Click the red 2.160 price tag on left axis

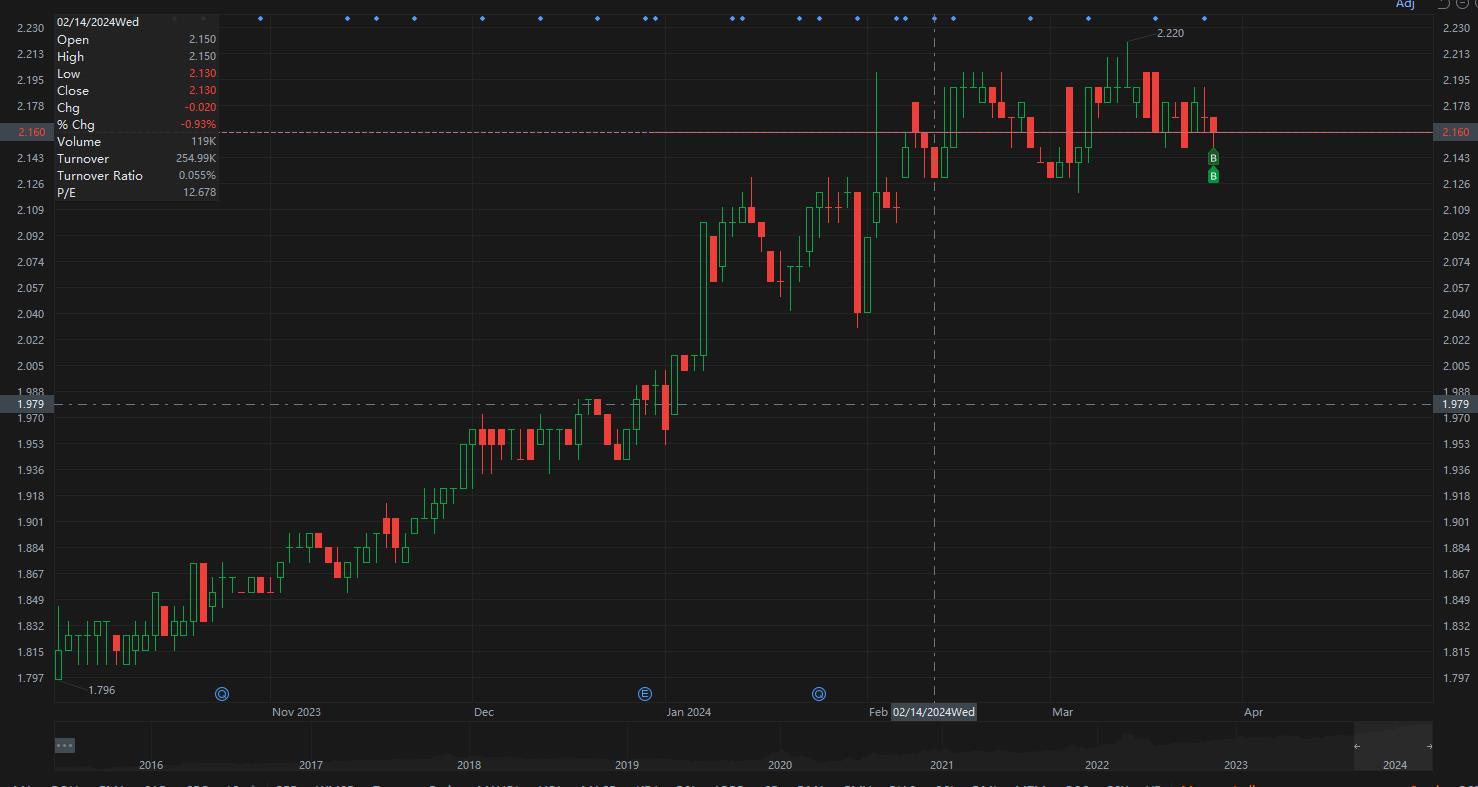coord(27,132)
